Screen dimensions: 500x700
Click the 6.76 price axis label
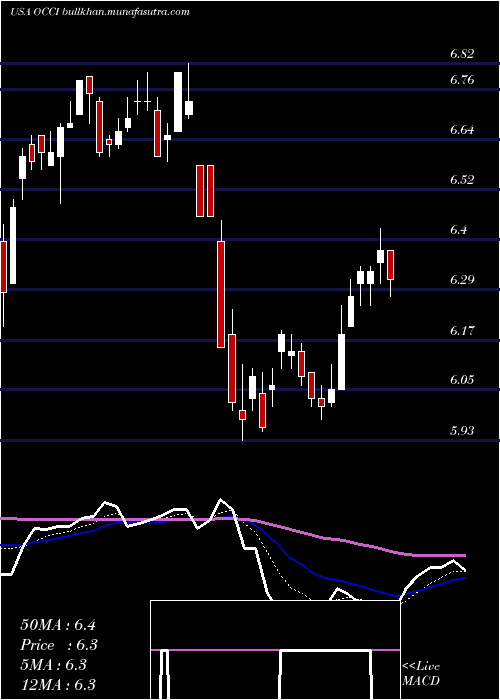click(x=462, y=80)
